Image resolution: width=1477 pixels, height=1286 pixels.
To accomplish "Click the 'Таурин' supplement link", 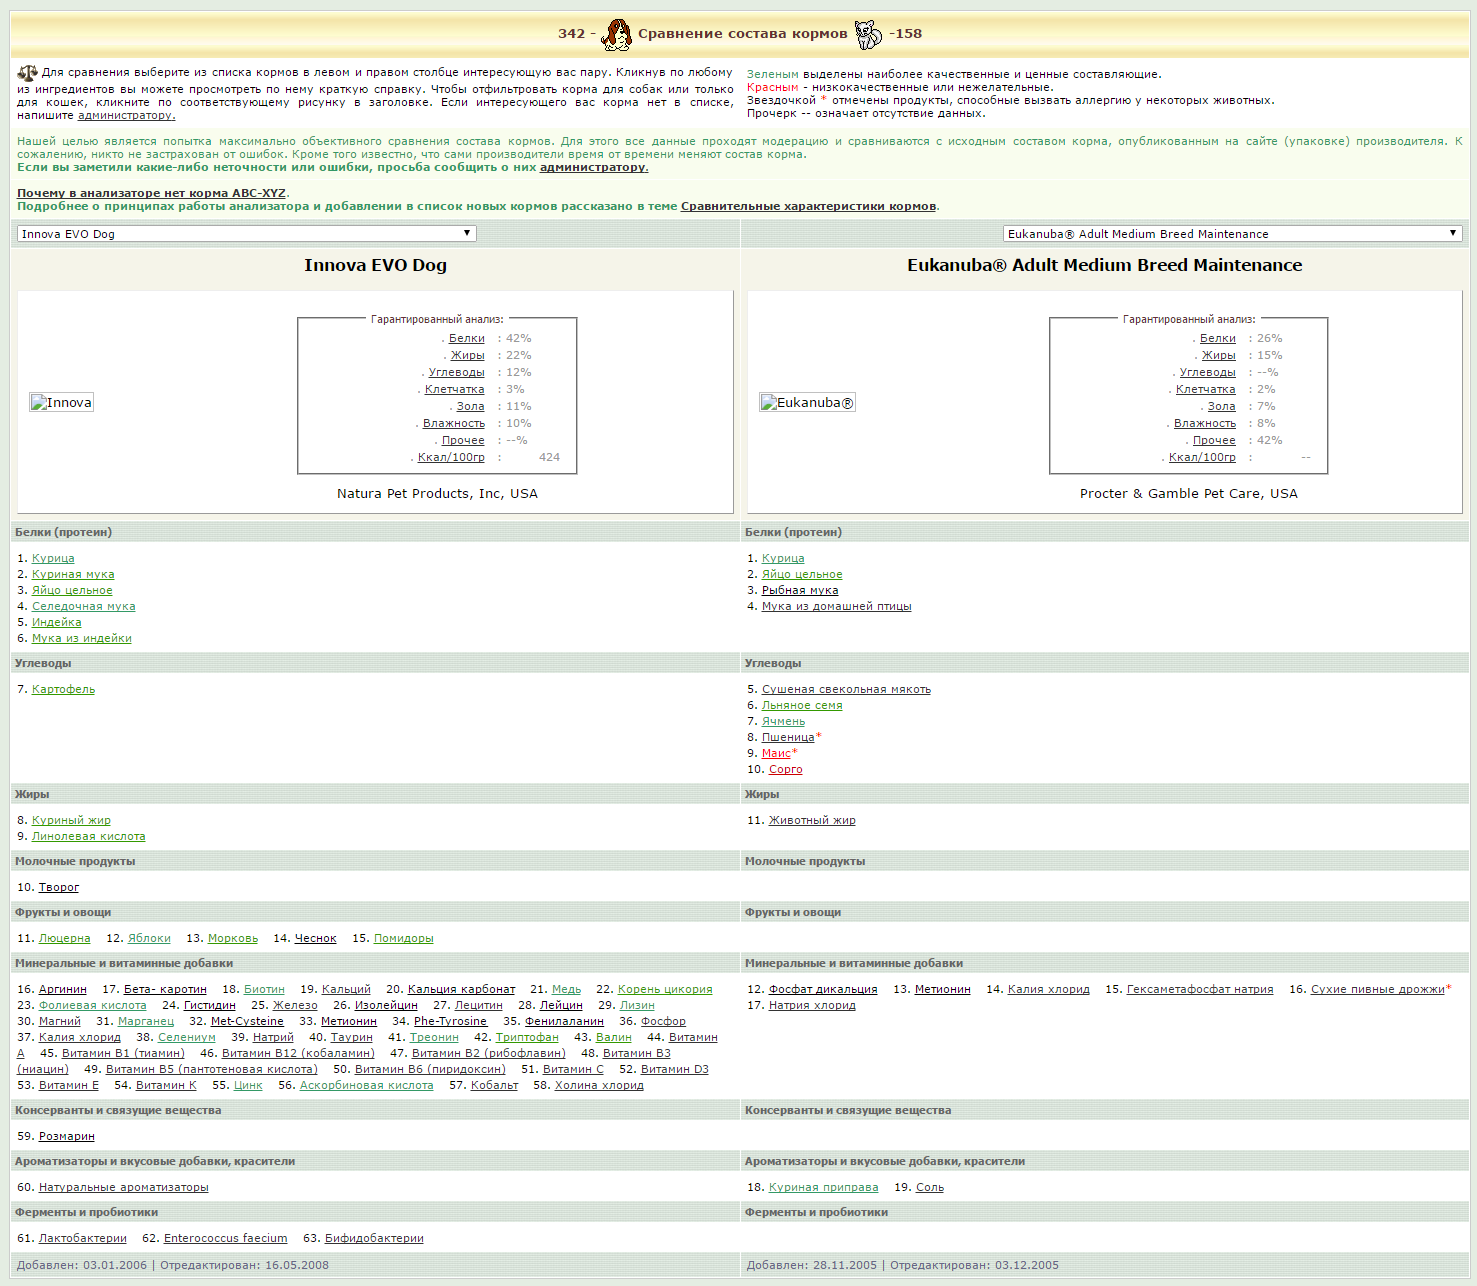I will click(x=352, y=1038).
